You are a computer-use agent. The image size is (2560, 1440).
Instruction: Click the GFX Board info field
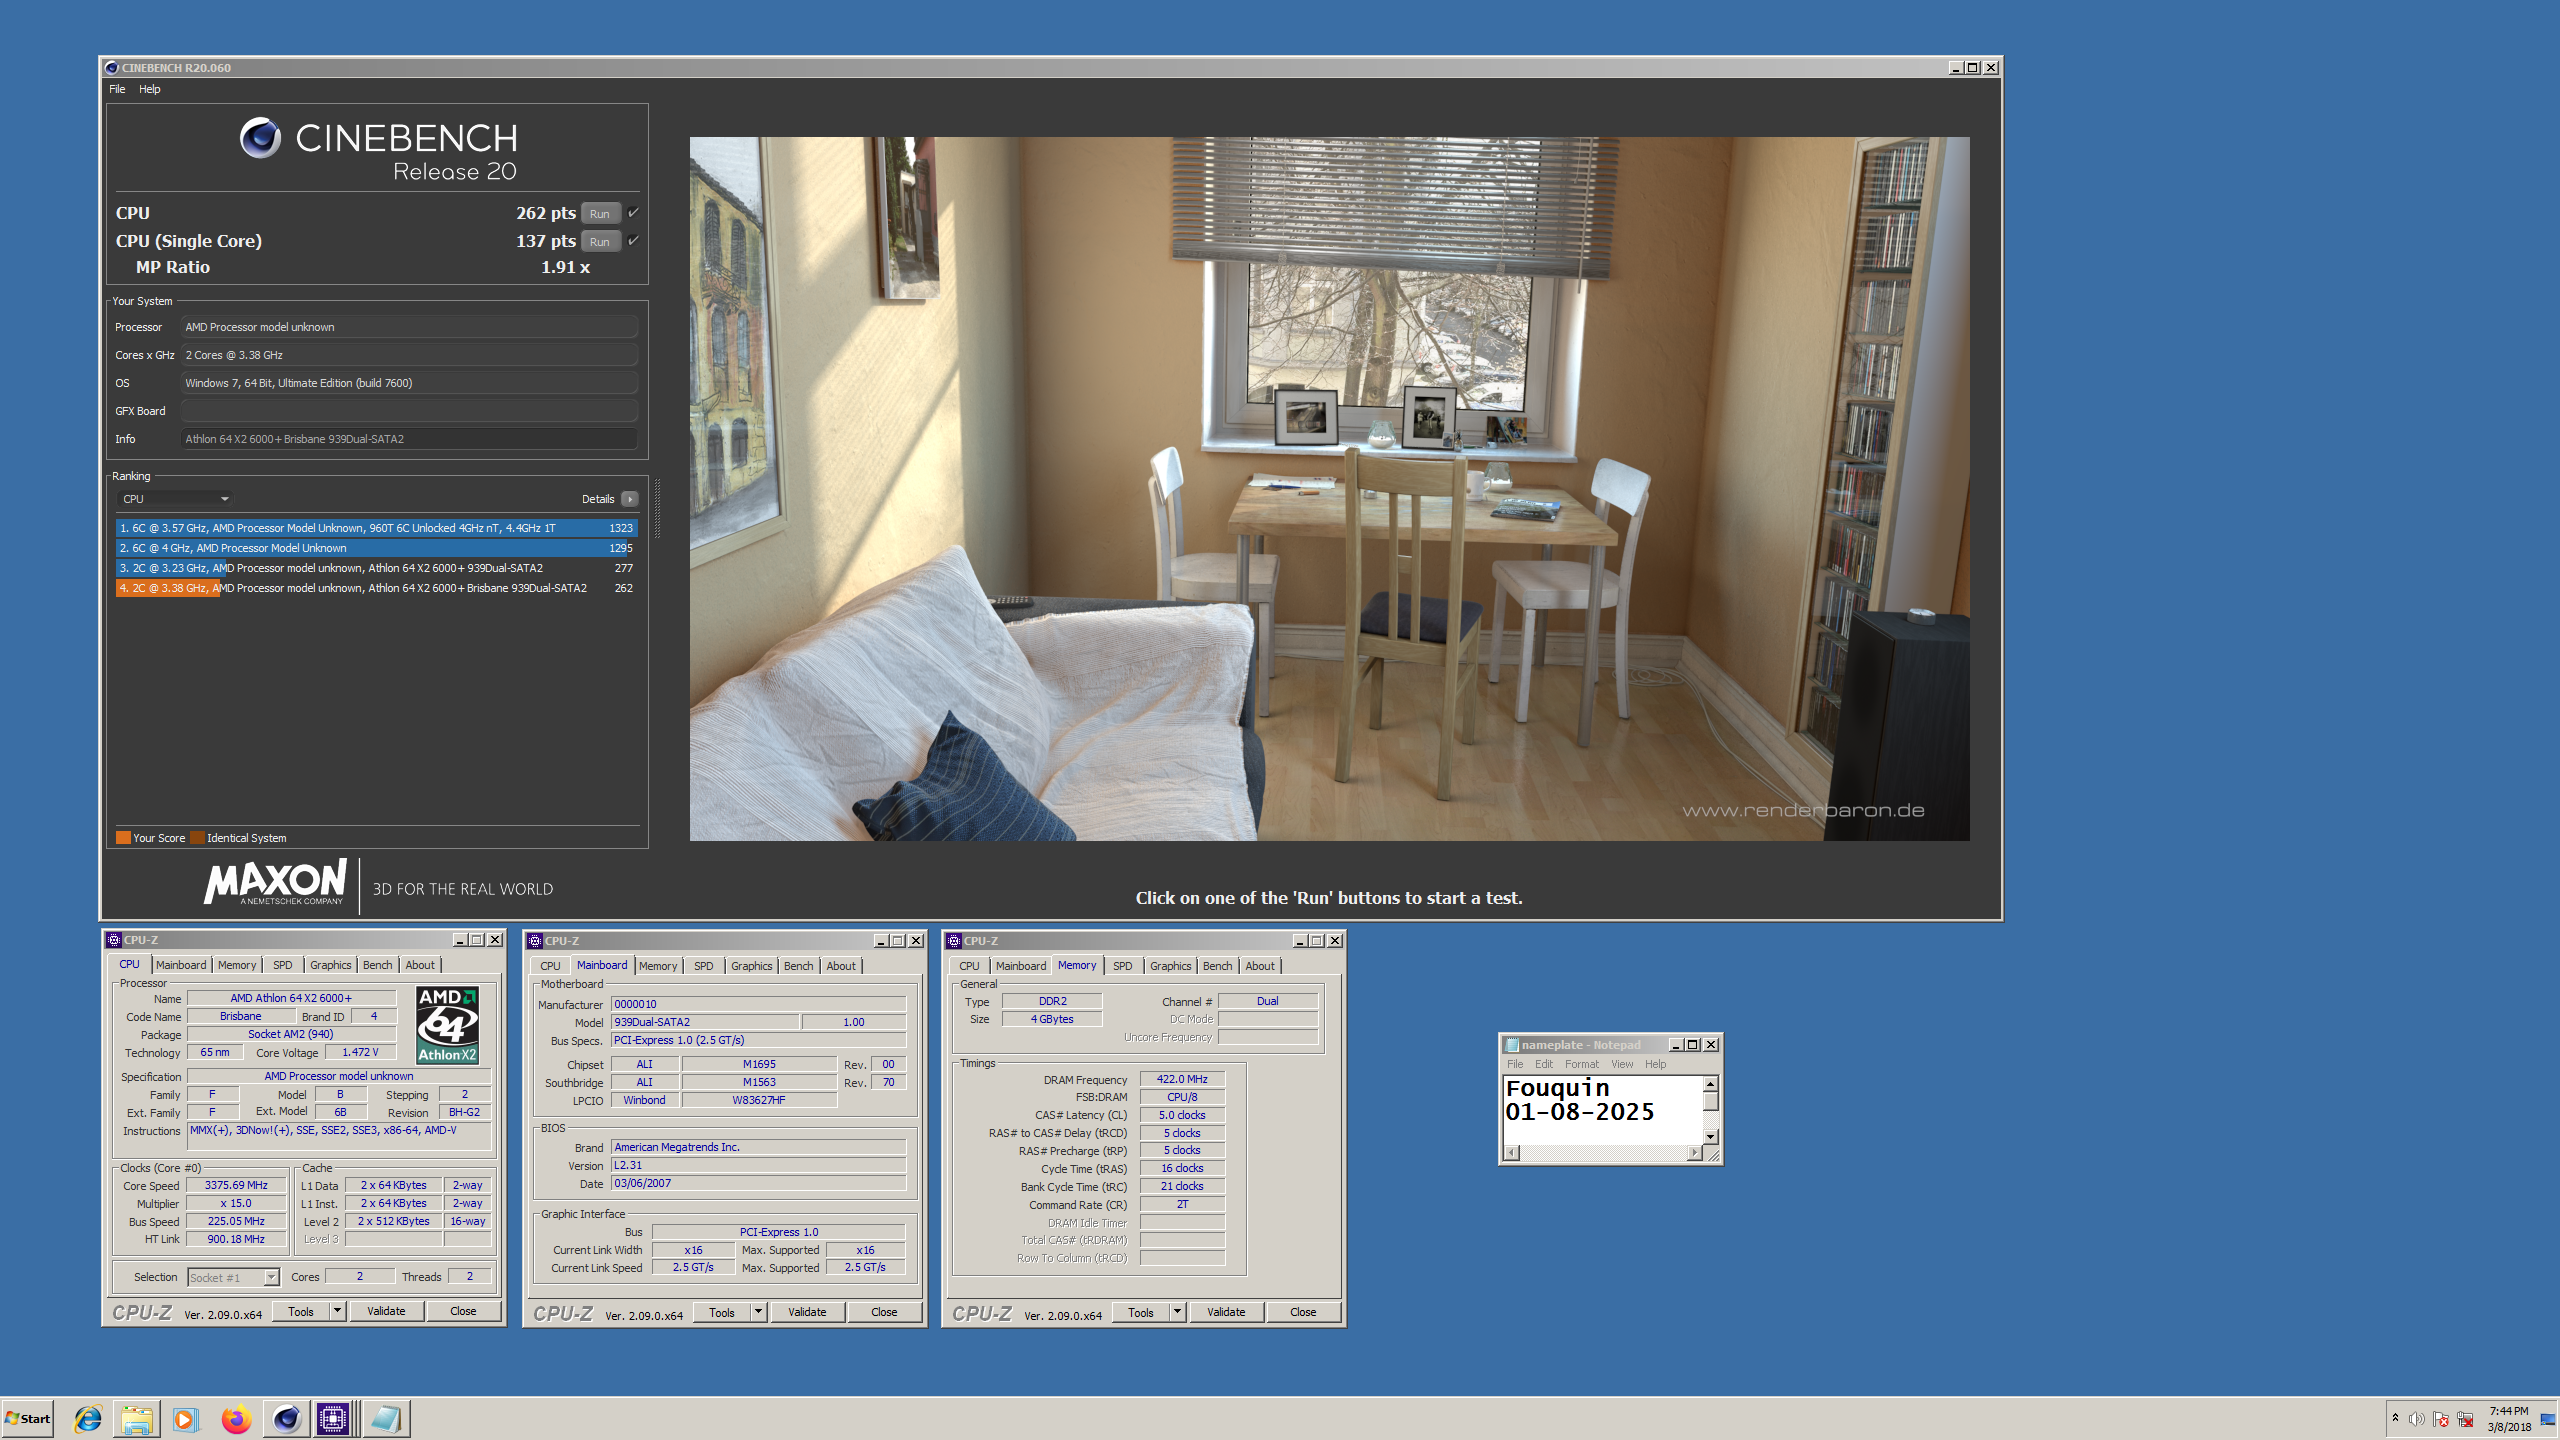pos(409,411)
